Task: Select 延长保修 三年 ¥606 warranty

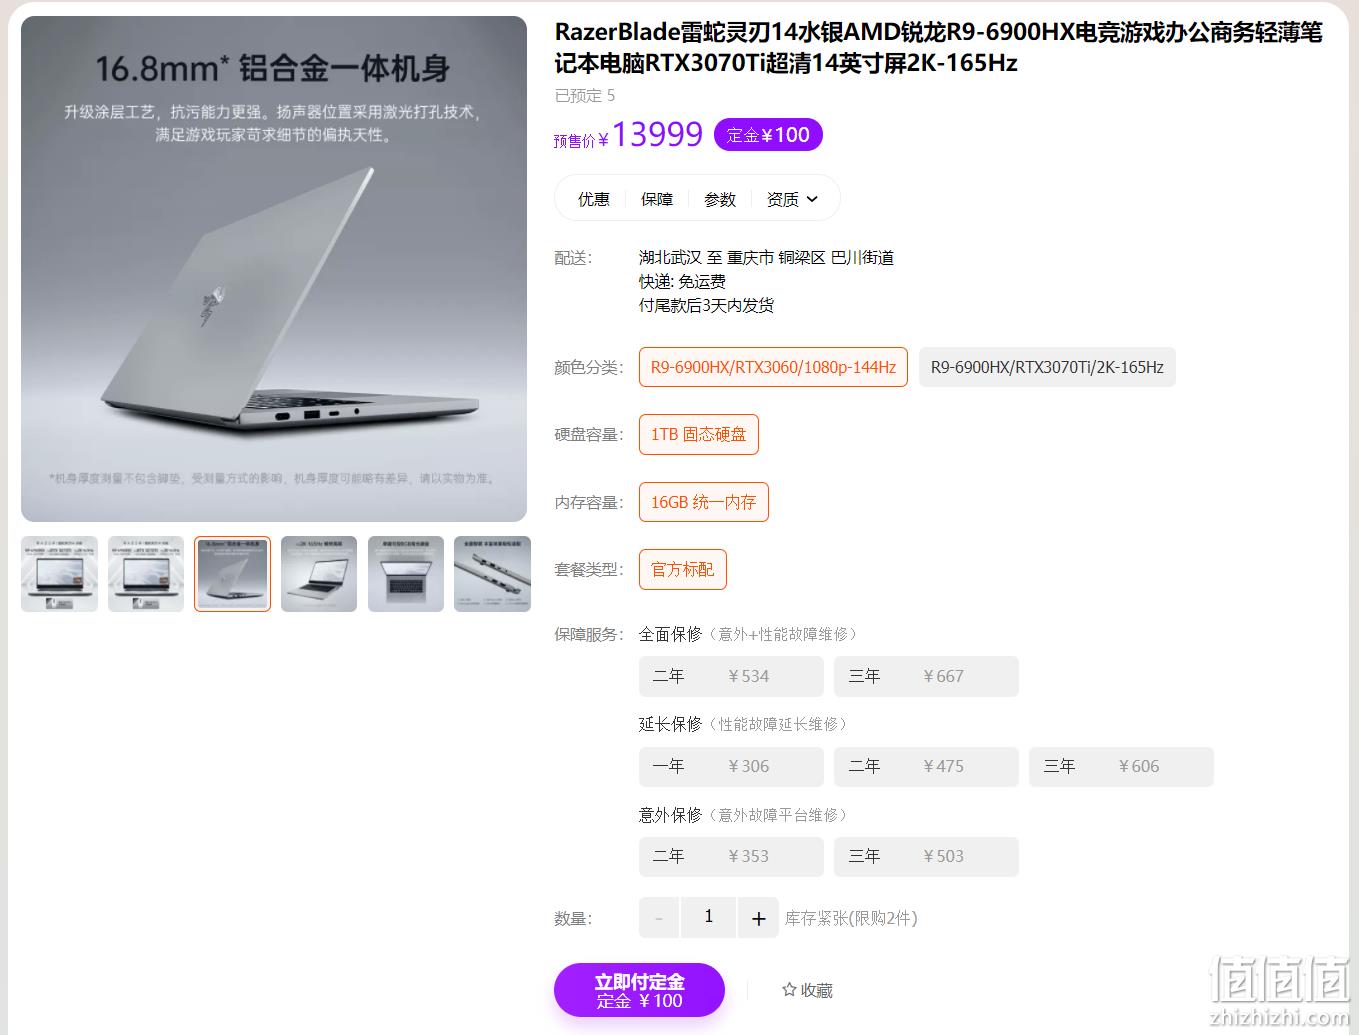Action: tap(1121, 766)
